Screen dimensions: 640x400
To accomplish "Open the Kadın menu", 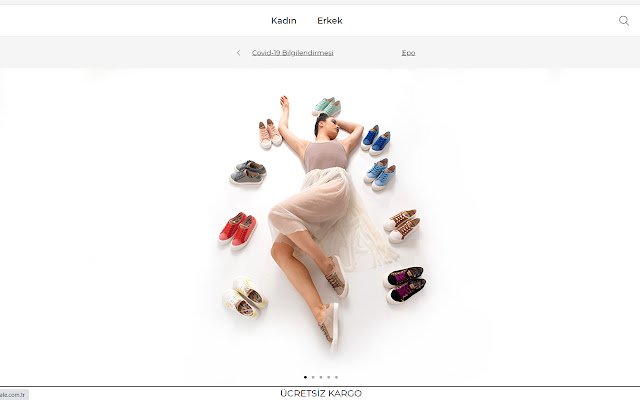I will pyautogui.click(x=284, y=20).
